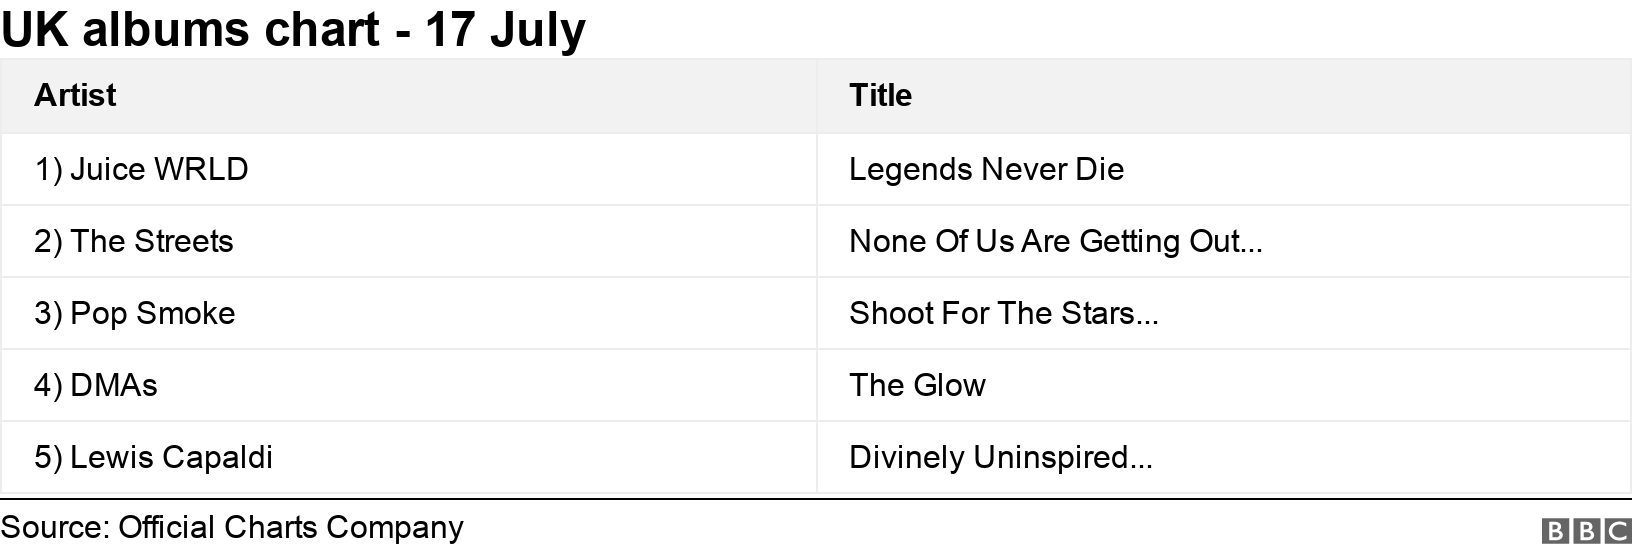Click the BBC logo icon
The width and height of the screenshot is (1632, 554).
coord(1586,531)
